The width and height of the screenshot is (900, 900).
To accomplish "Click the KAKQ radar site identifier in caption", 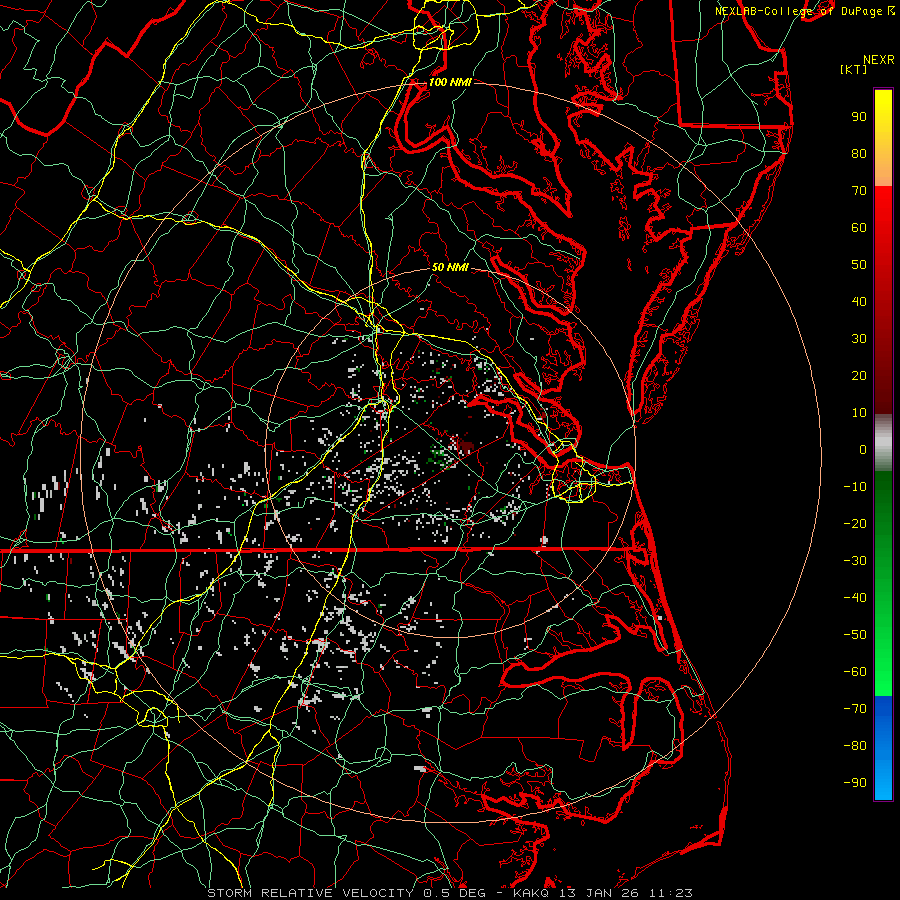I will click(x=532, y=893).
